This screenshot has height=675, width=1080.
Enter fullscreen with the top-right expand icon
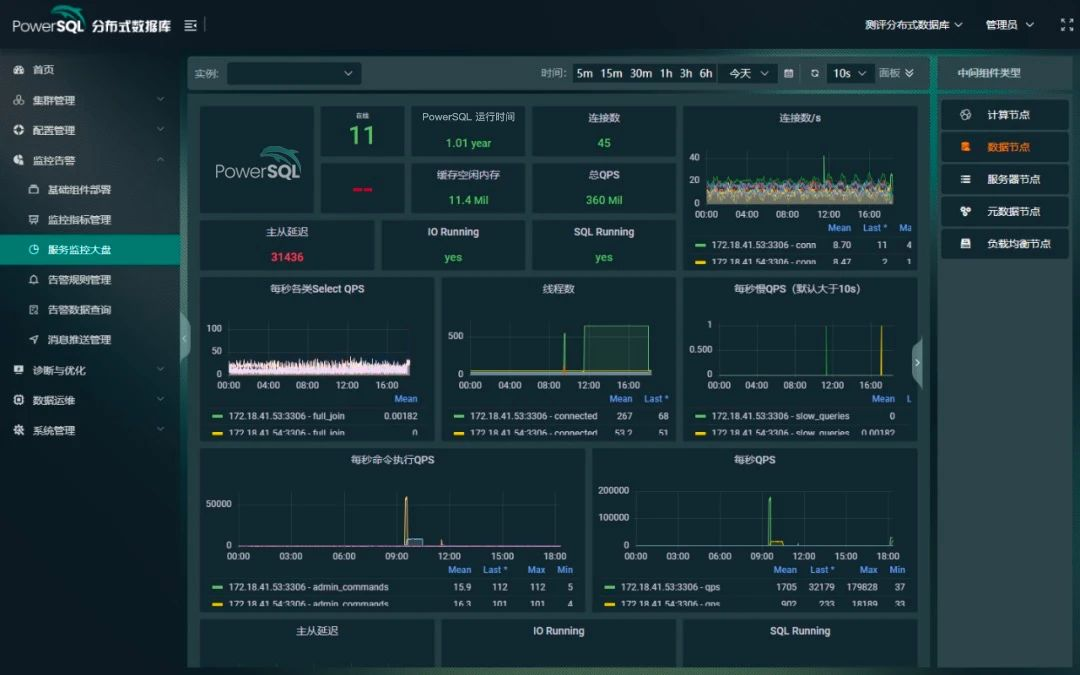(1066, 25)
